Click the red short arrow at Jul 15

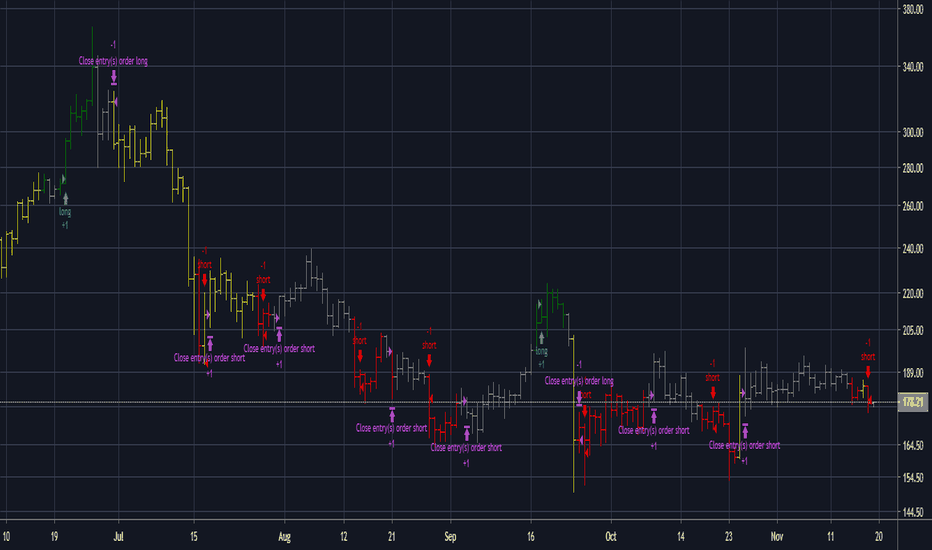(204, 279)
